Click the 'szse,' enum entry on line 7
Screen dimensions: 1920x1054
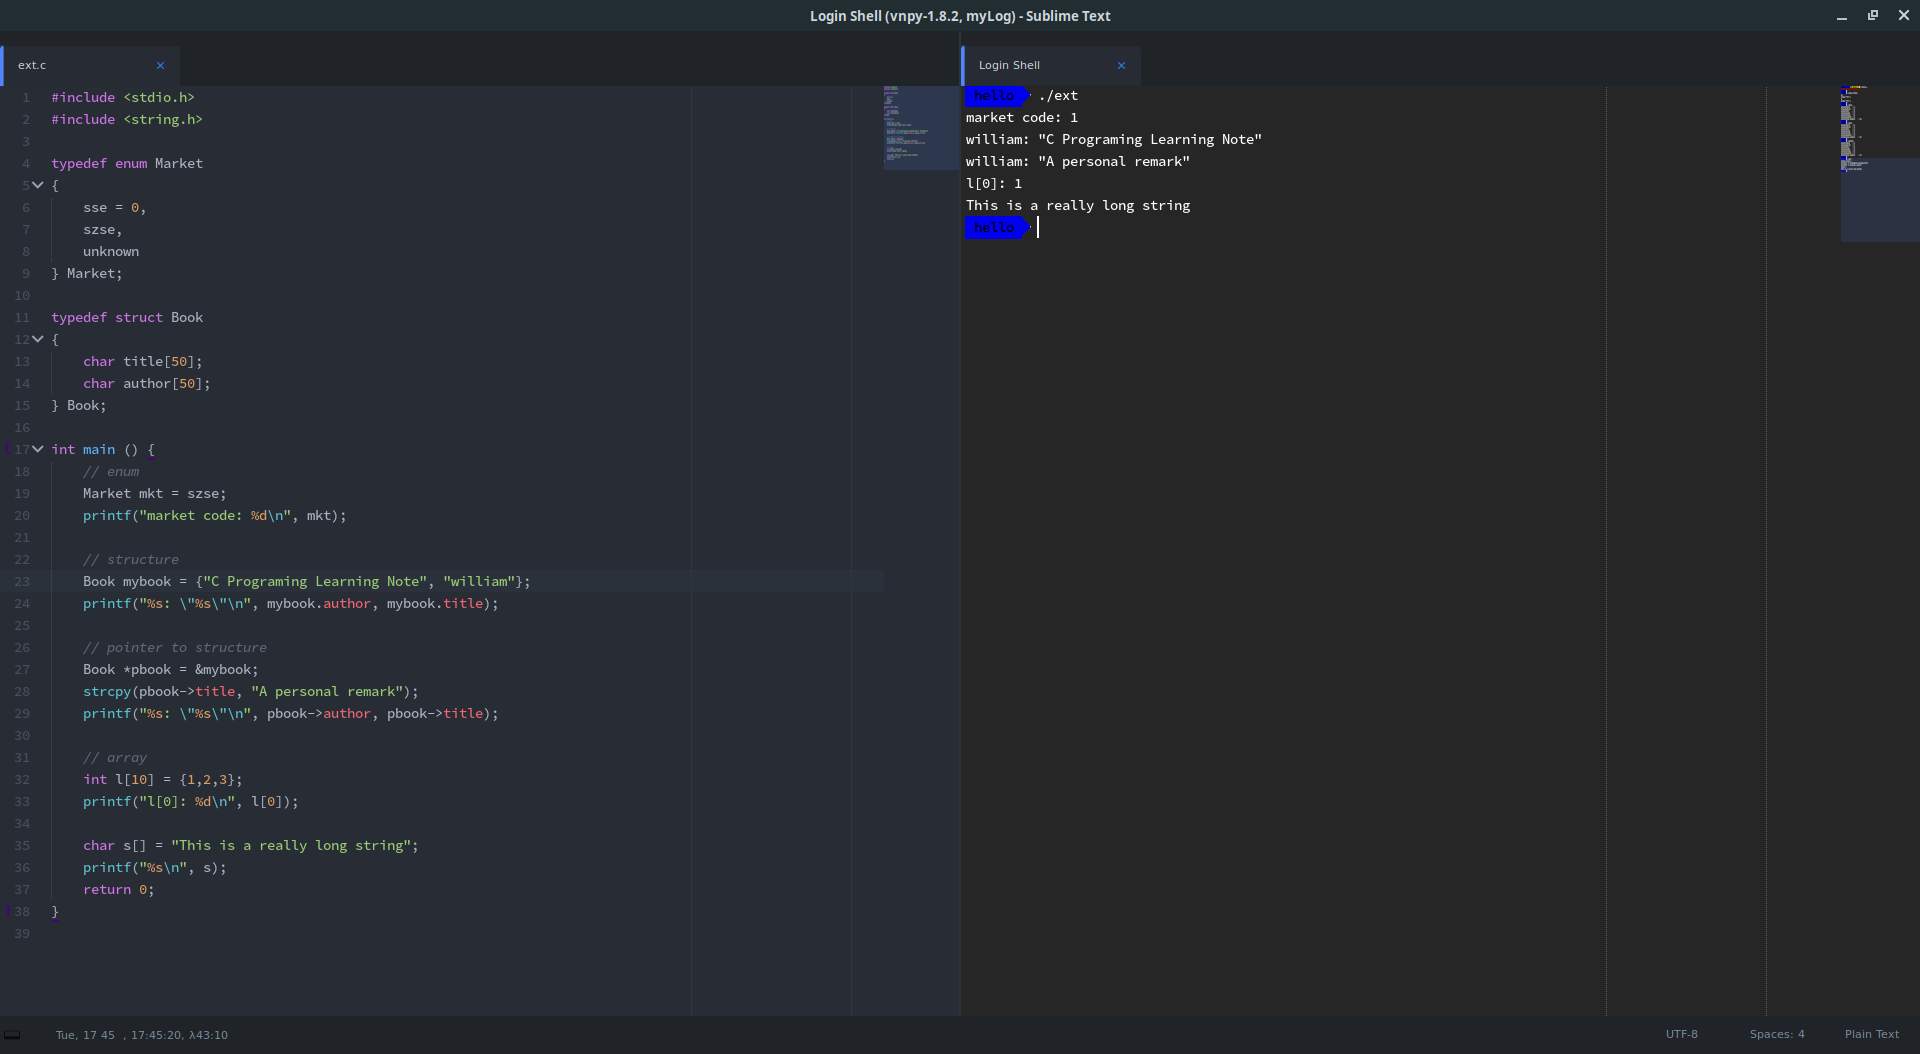(x=103, y=229)
